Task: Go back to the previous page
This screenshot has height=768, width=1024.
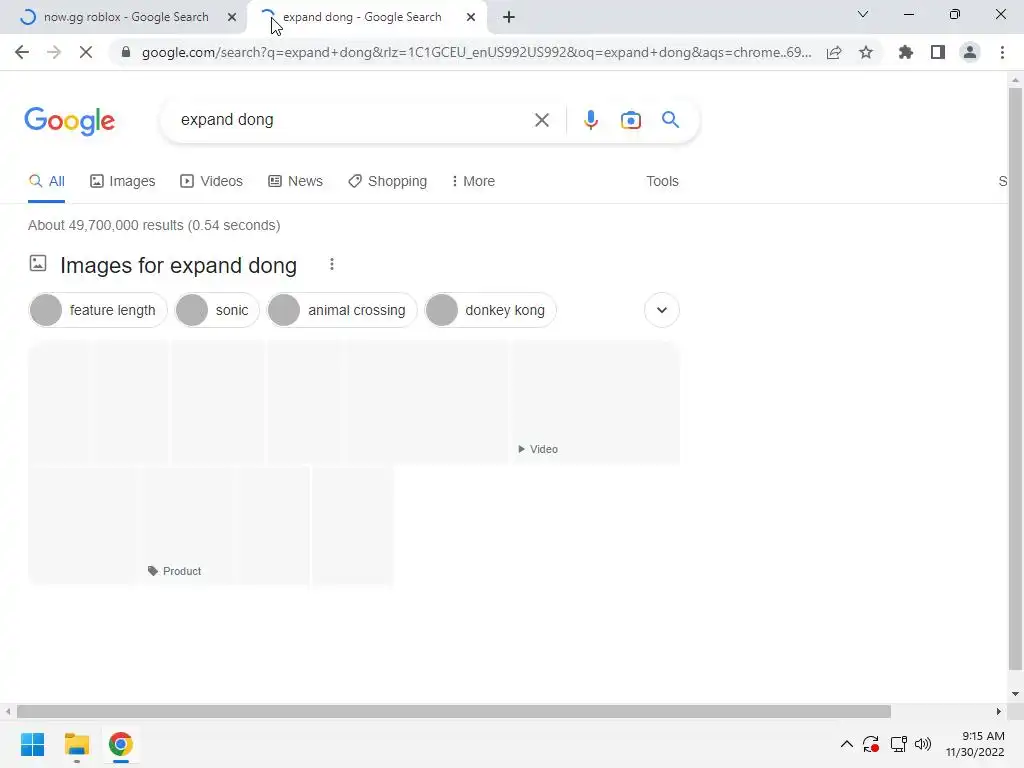Action: click(x=22, y=52)
